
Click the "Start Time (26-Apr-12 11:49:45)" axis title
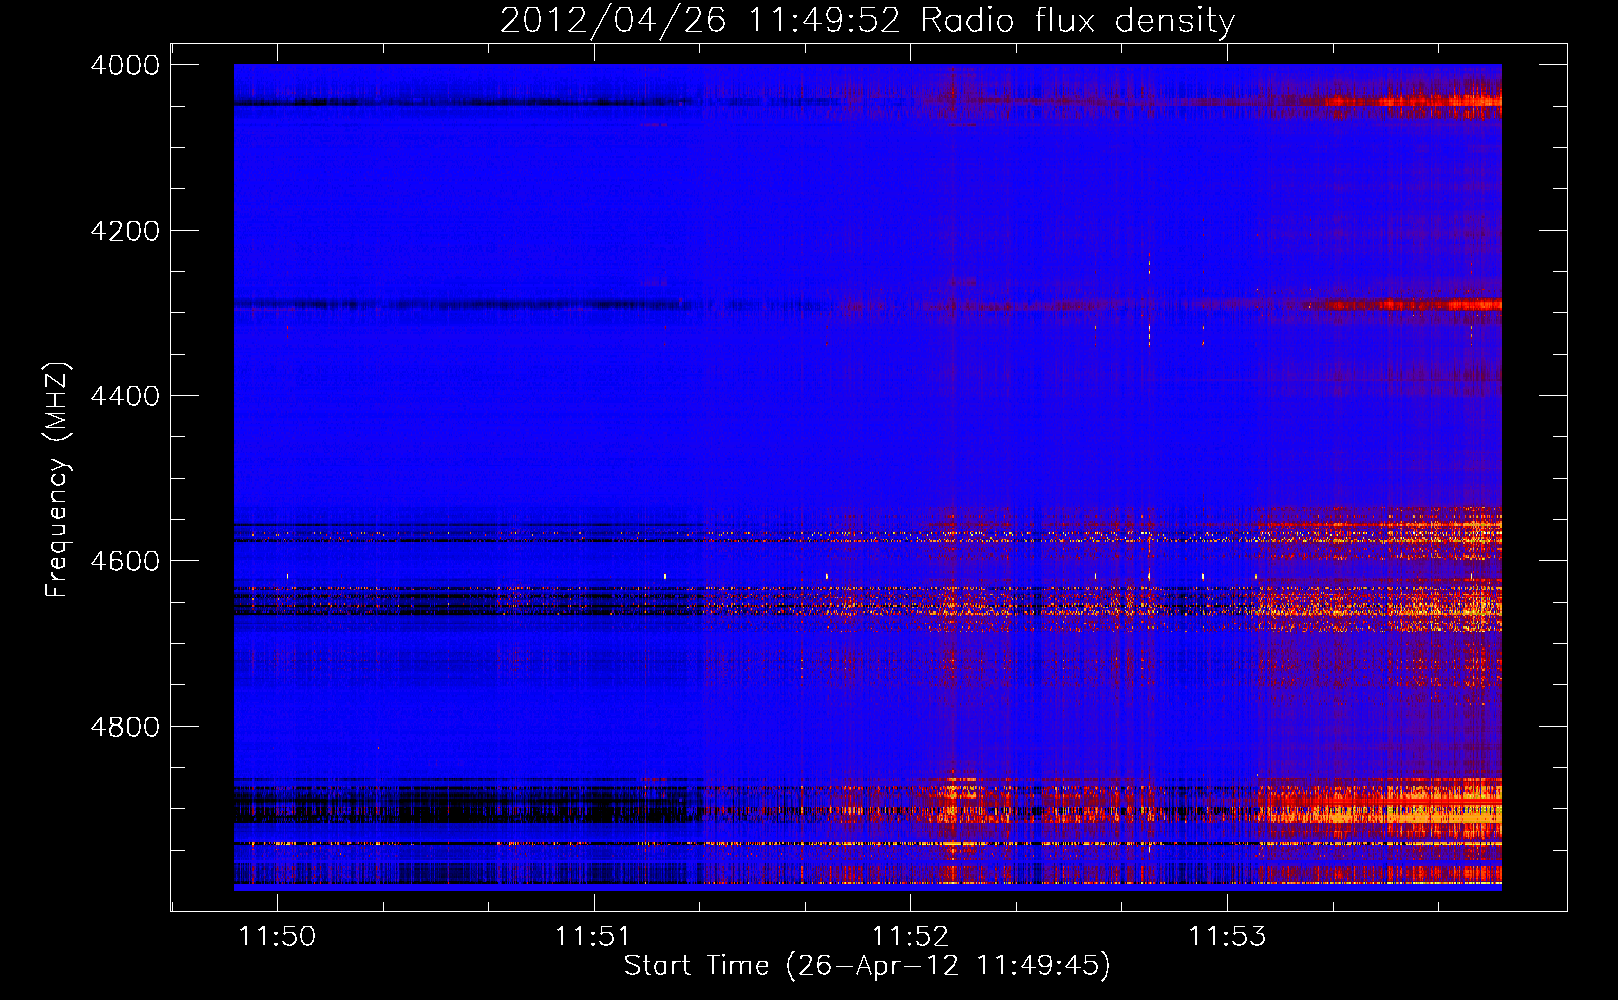867,966
